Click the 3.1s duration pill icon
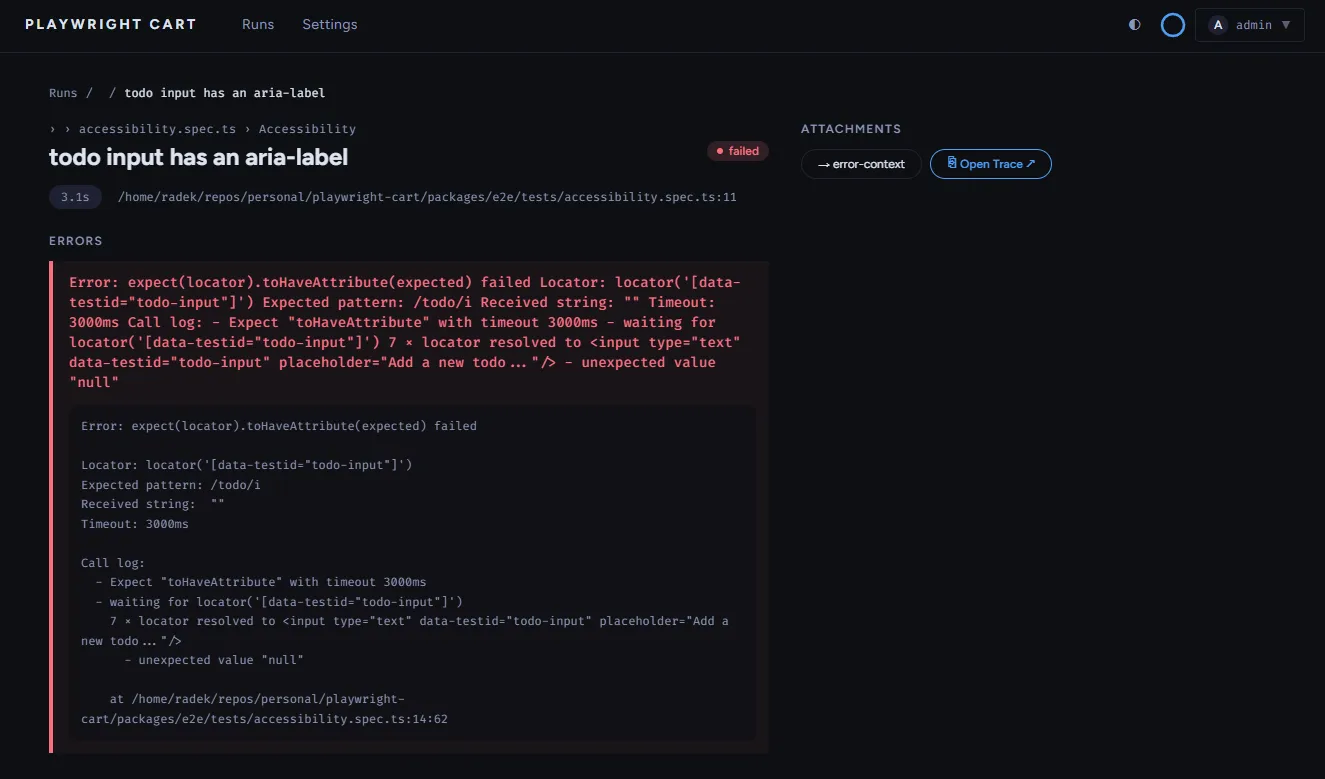The height and width of the screenshot is (779, 1325). 75,197
